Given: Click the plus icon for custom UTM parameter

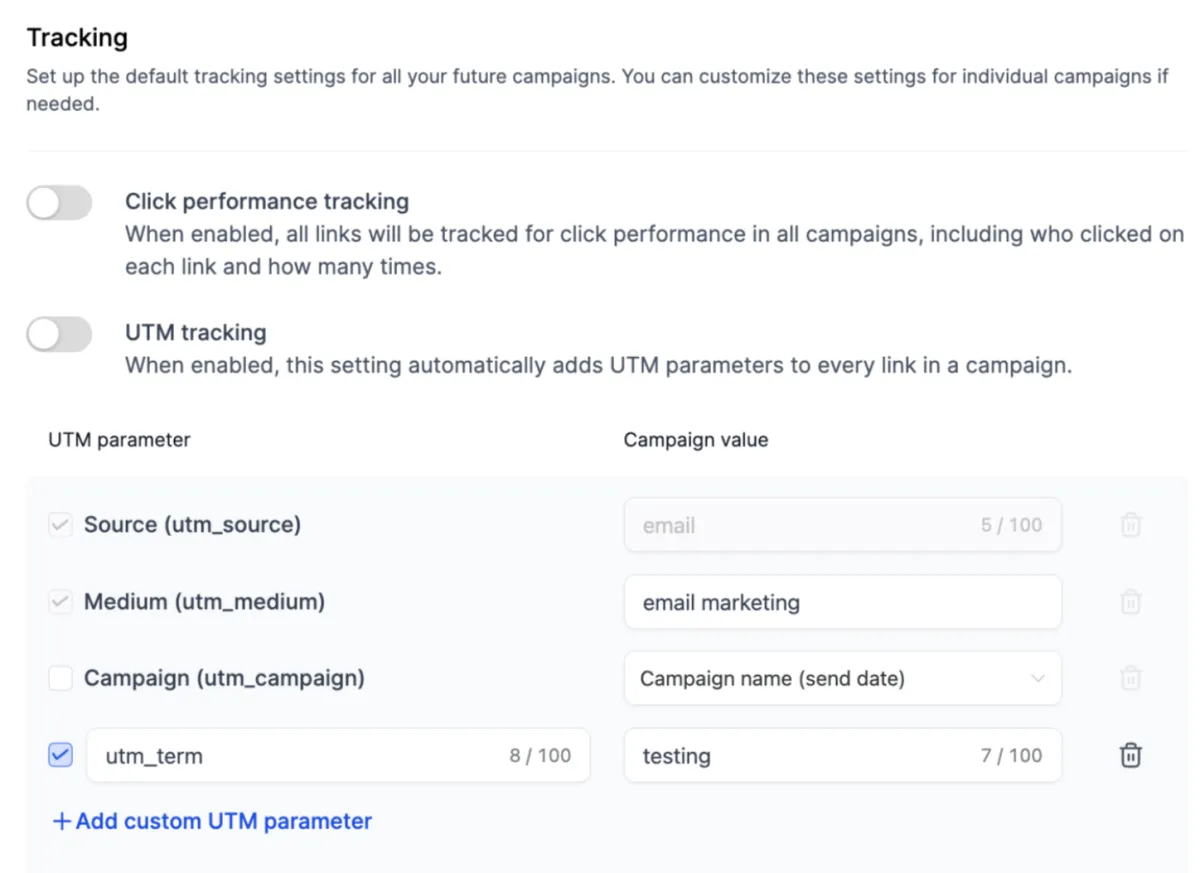Looking at the screenshot, I should (62, 822).
